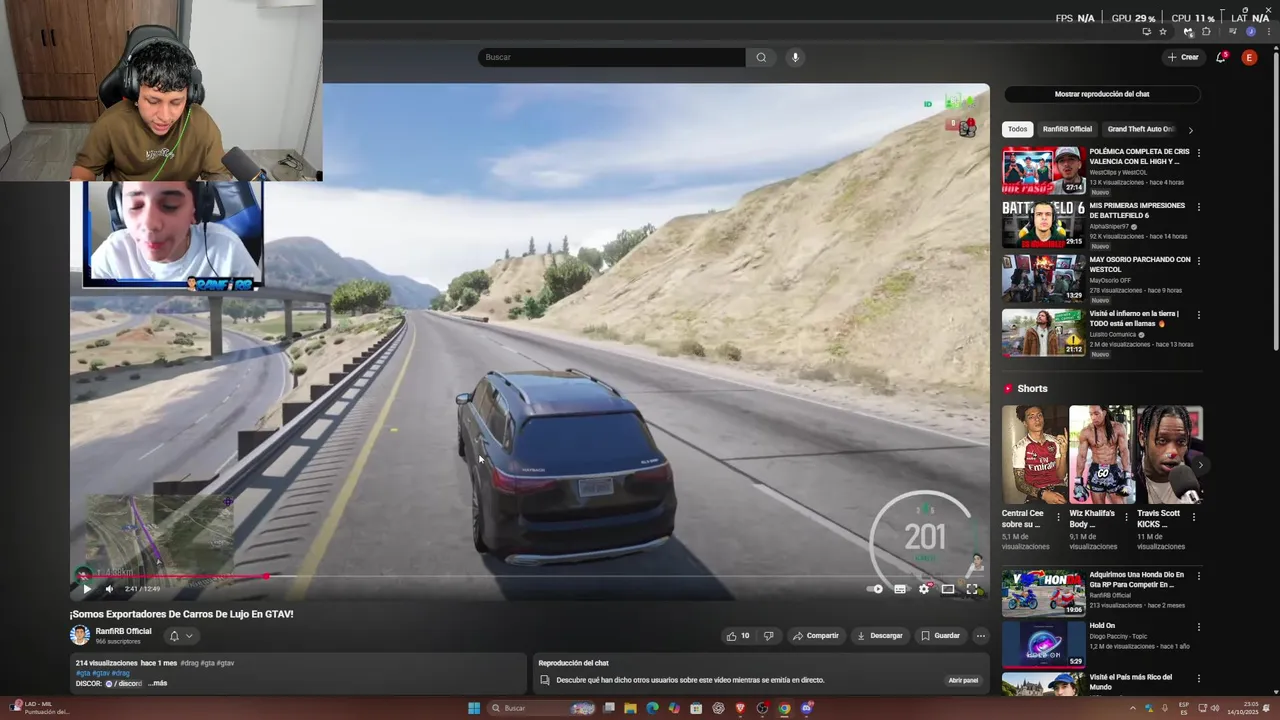Open the Polémica completa de Cris Valencia thumbnail
The width and height of the screenshot is (1280, 720).
point(1043,171)
